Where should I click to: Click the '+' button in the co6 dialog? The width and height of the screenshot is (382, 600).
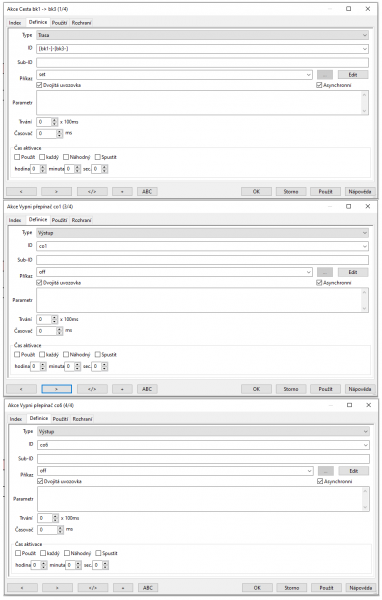pyautogui.click(x=123, y=587)
